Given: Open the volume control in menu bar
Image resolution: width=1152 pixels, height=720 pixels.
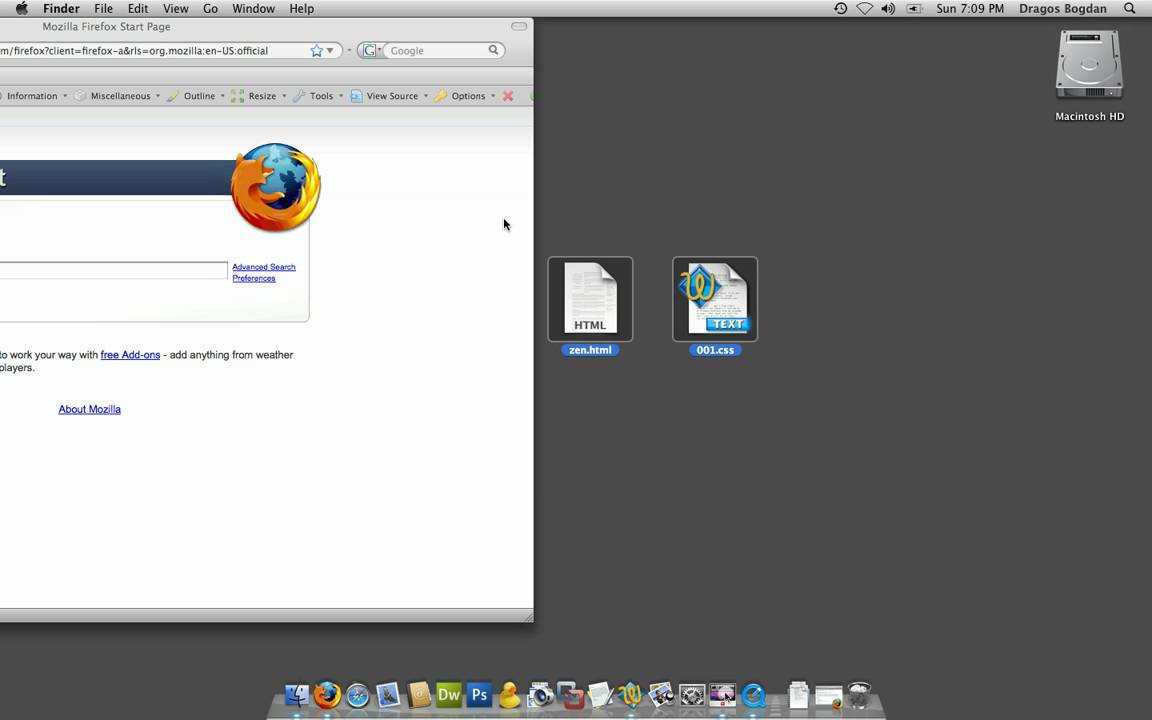Looking at the screenshot, I should [888, 9].
